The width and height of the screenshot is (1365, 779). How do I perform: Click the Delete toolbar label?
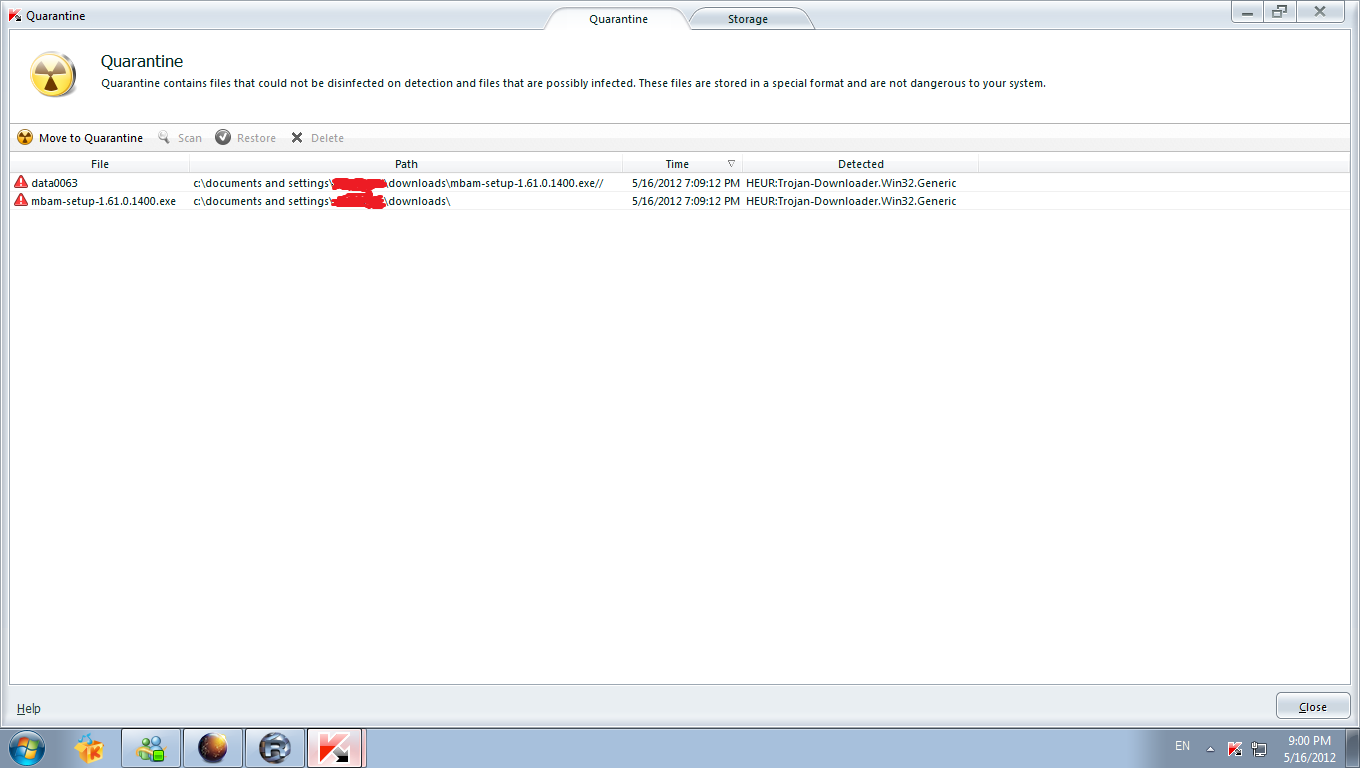coord(327,138)
